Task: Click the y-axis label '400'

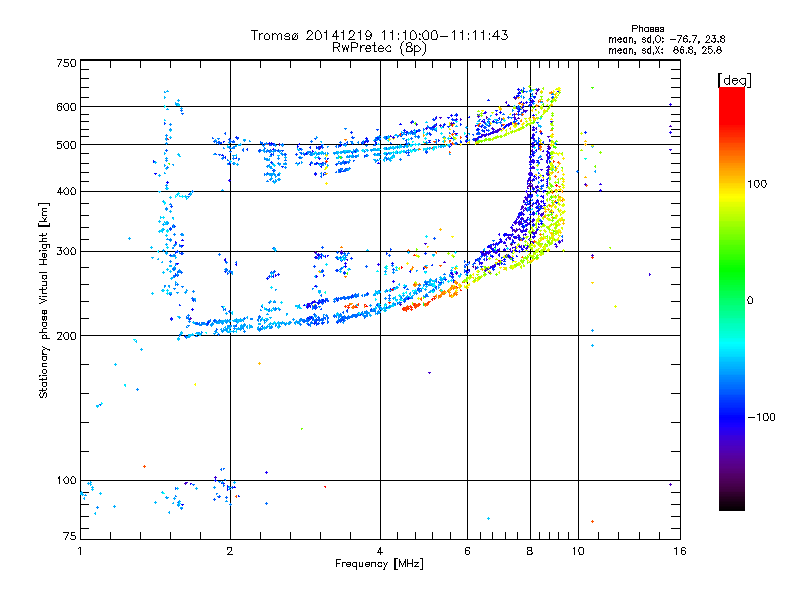Action: pyautogui.click(x=67, y=191)
